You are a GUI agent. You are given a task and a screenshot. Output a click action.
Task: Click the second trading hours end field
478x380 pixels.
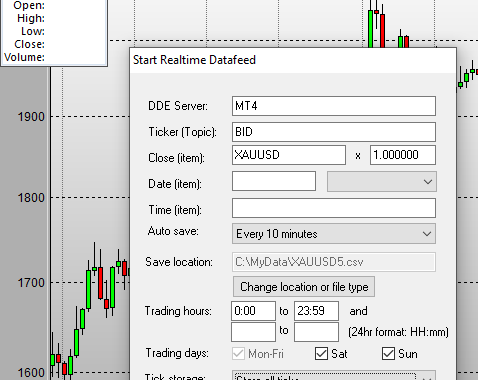(316, 332)
